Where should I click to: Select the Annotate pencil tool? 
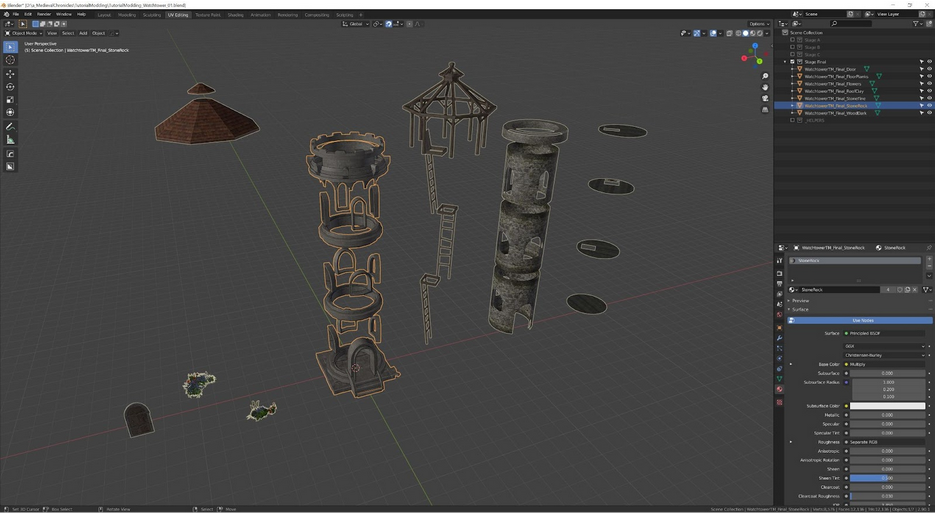click(10, 127)
